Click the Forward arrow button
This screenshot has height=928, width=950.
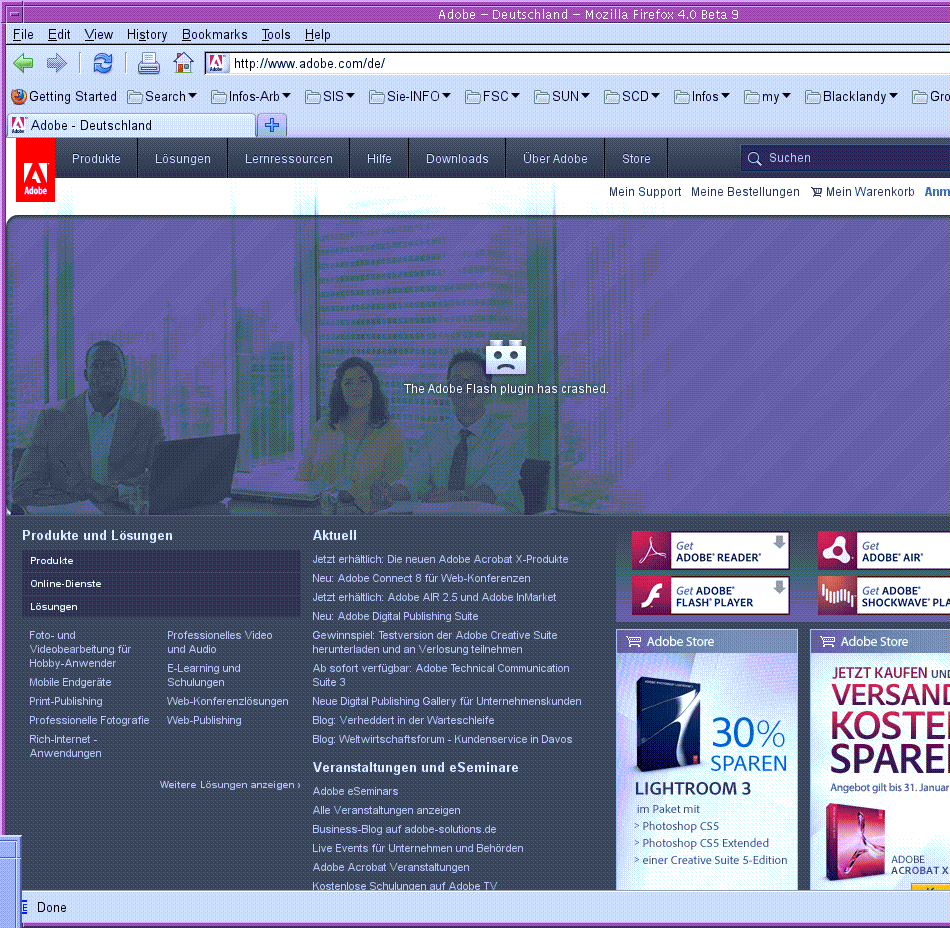click(57, 63)
